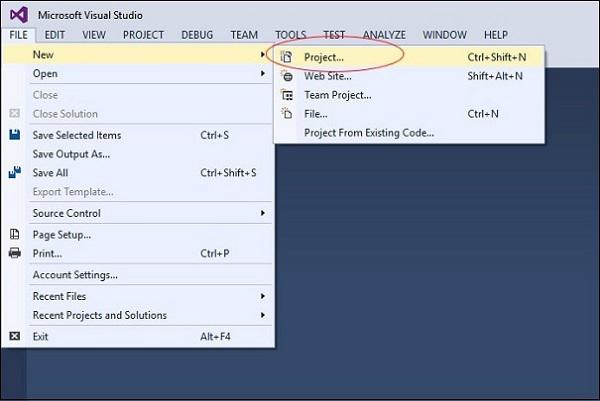Click the Save All icon
The width and height of the screenshot is (600, 401).
pos(15,173)
